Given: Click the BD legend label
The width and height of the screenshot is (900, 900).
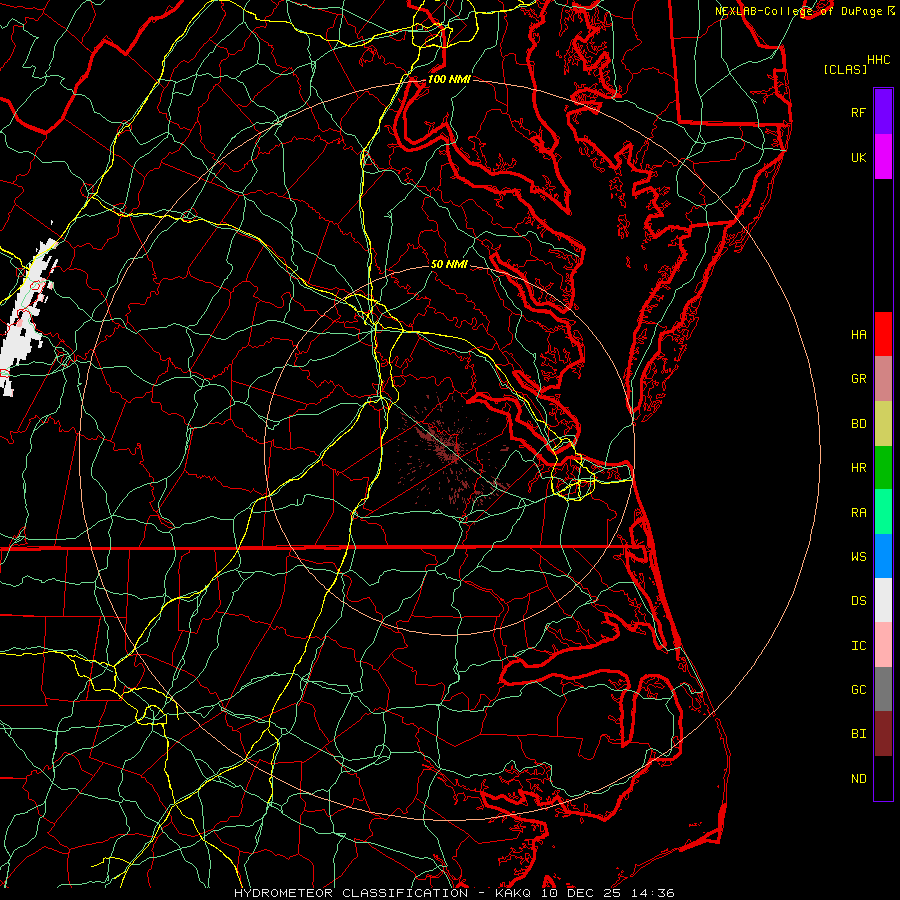Looking at the screenshot, I should (858, 424).
